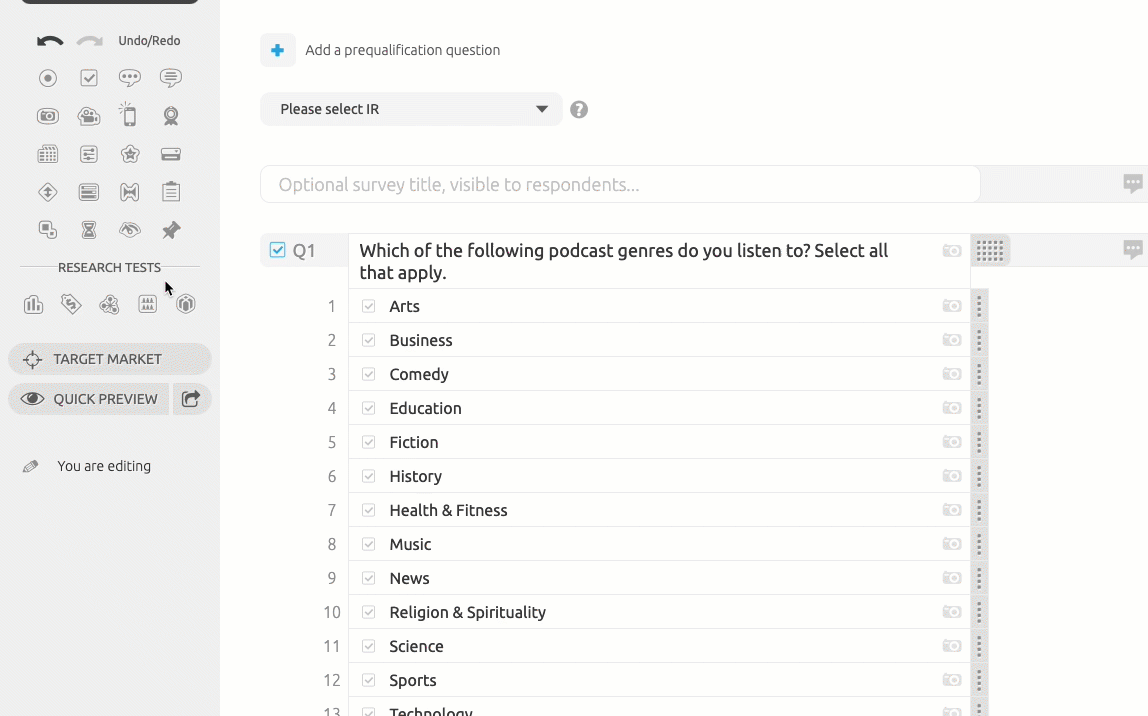Add a checkbox multiple-choice question from sidebar
Viewport: 1148px width, 716px height.
coord(89,78)
